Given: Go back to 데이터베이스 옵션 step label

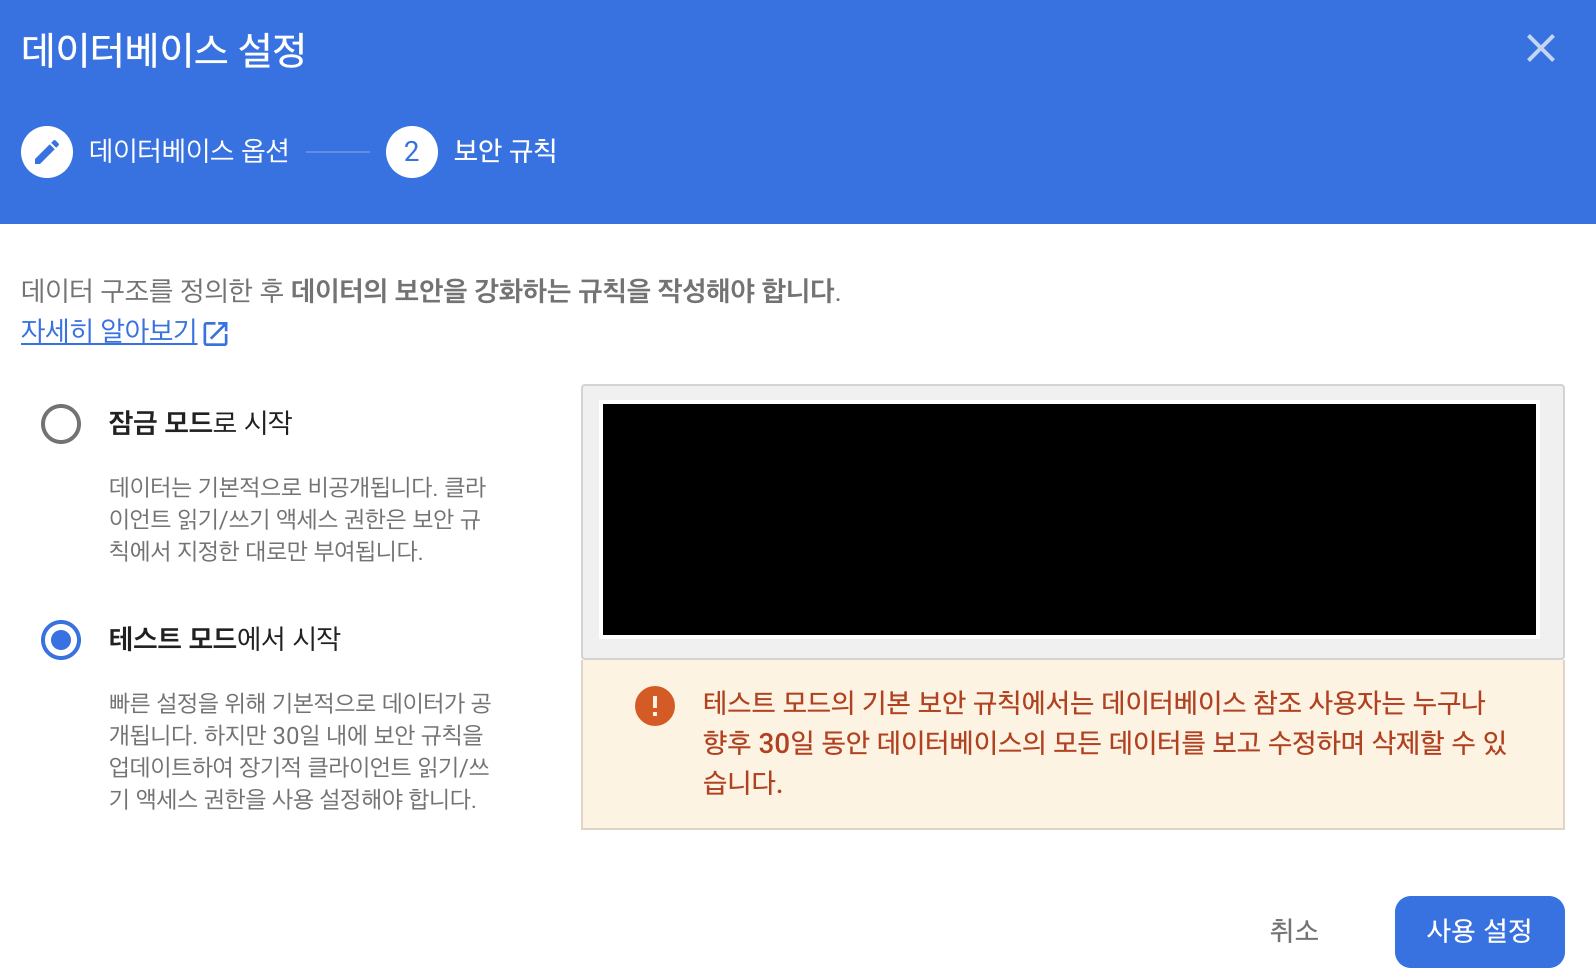Looking at the screenshot, I should click(x=189, y=151).
